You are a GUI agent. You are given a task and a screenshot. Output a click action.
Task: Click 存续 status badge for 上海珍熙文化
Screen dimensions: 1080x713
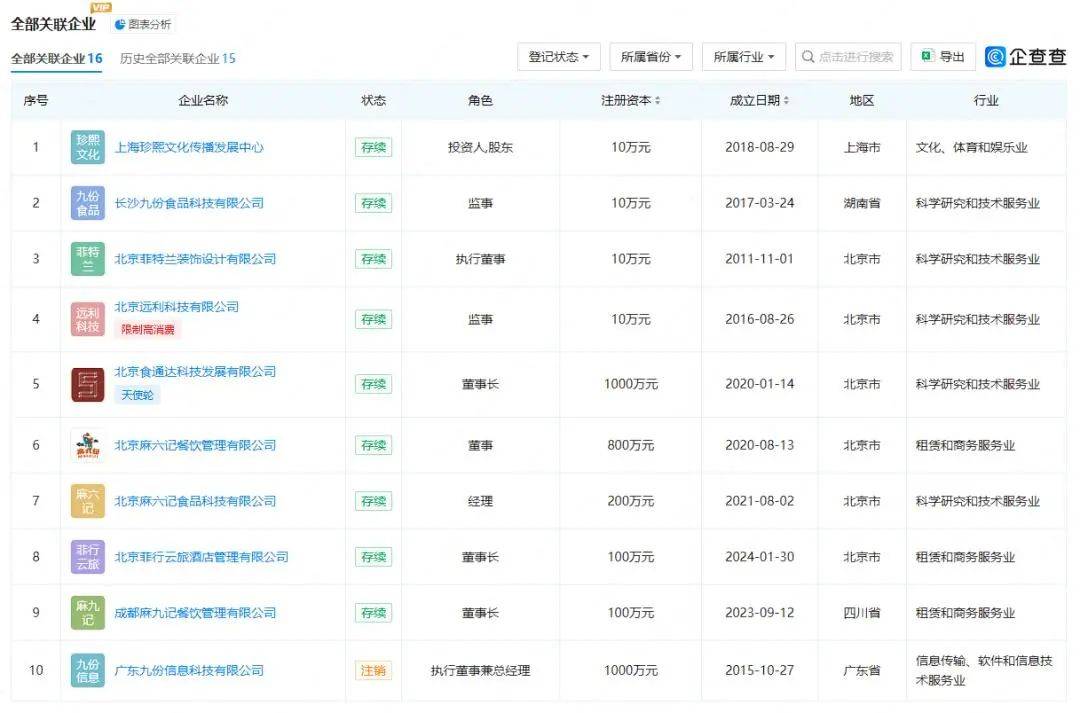coord(373,147)
